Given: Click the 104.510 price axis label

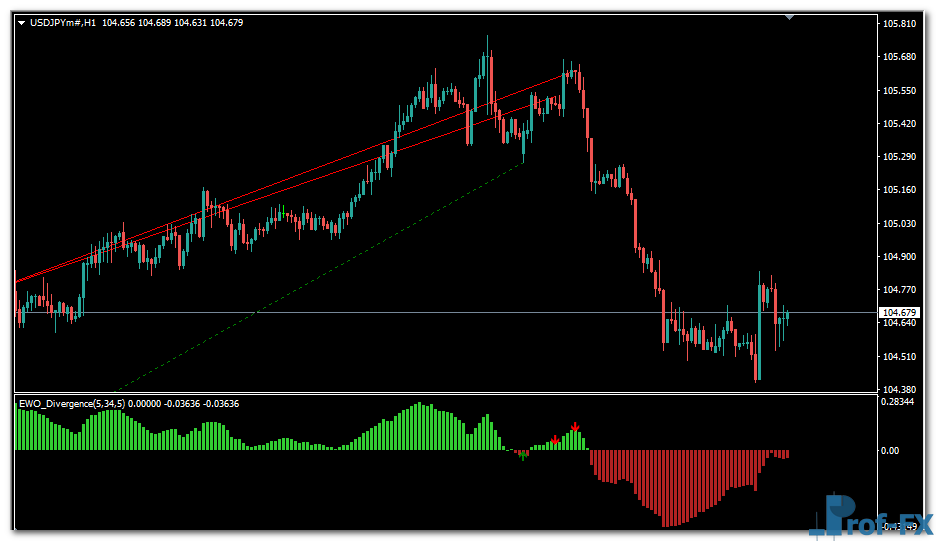Looking at the screenshot, I should coord(900,357).
